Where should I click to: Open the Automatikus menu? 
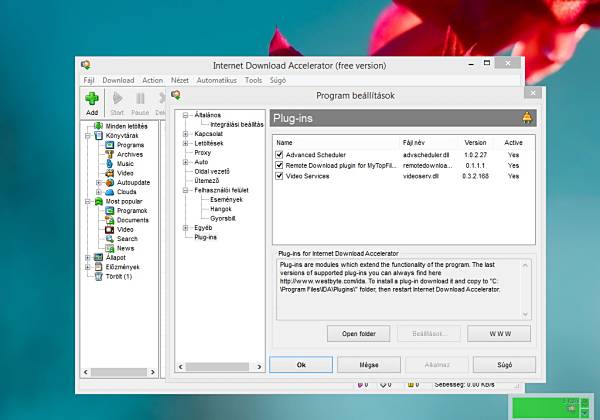point(217,80)
